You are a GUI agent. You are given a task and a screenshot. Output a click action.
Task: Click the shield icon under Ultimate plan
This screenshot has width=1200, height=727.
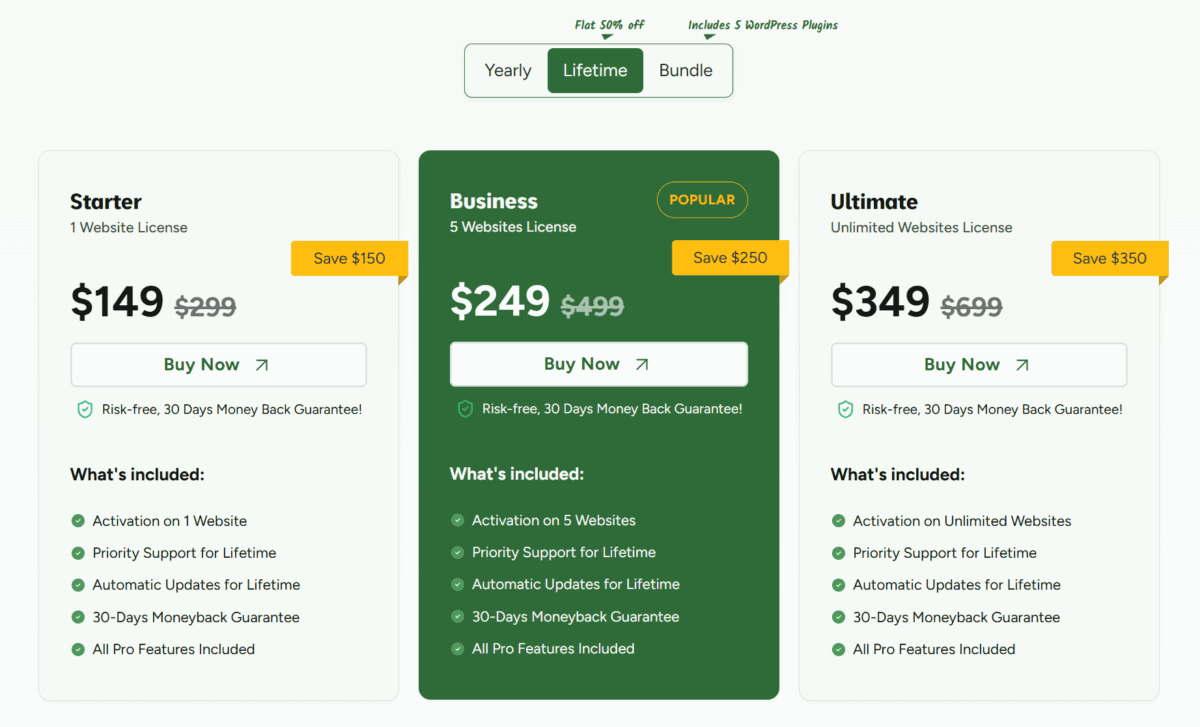pyautogui.click(x=845, y=409)
